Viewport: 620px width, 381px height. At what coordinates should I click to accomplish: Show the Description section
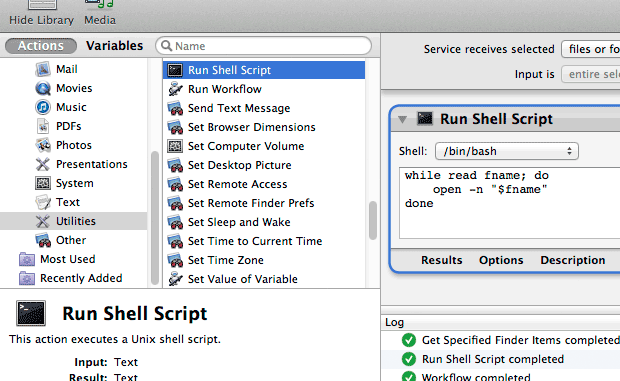[573, 260]
